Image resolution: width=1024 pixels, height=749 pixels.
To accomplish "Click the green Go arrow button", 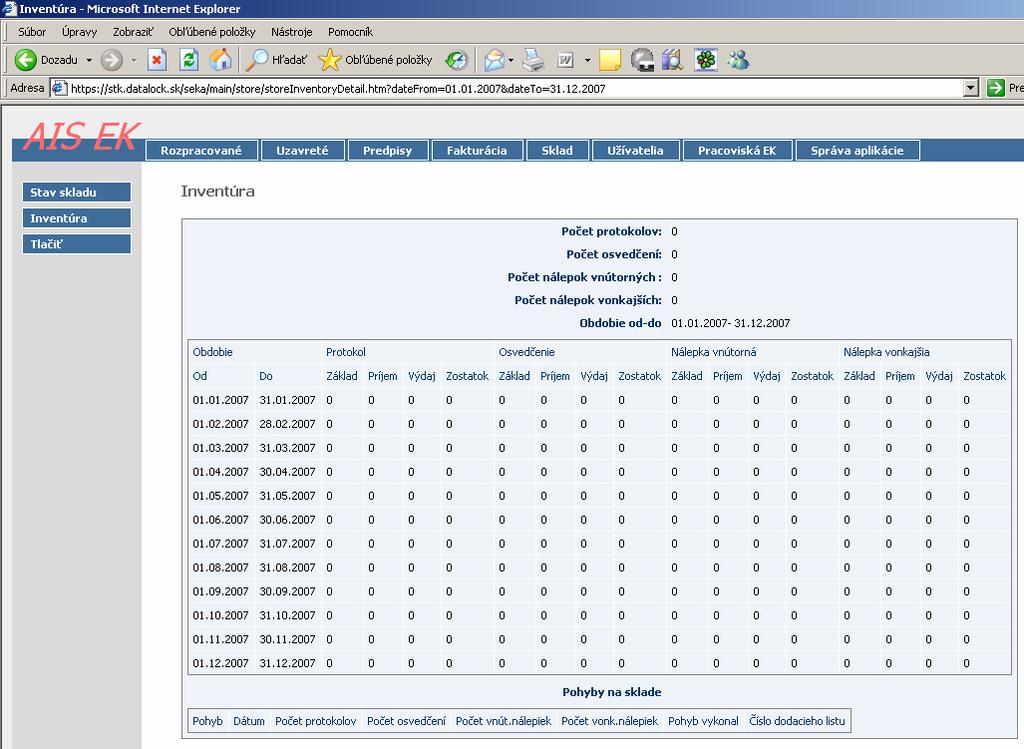I will (x=995, y=88).
